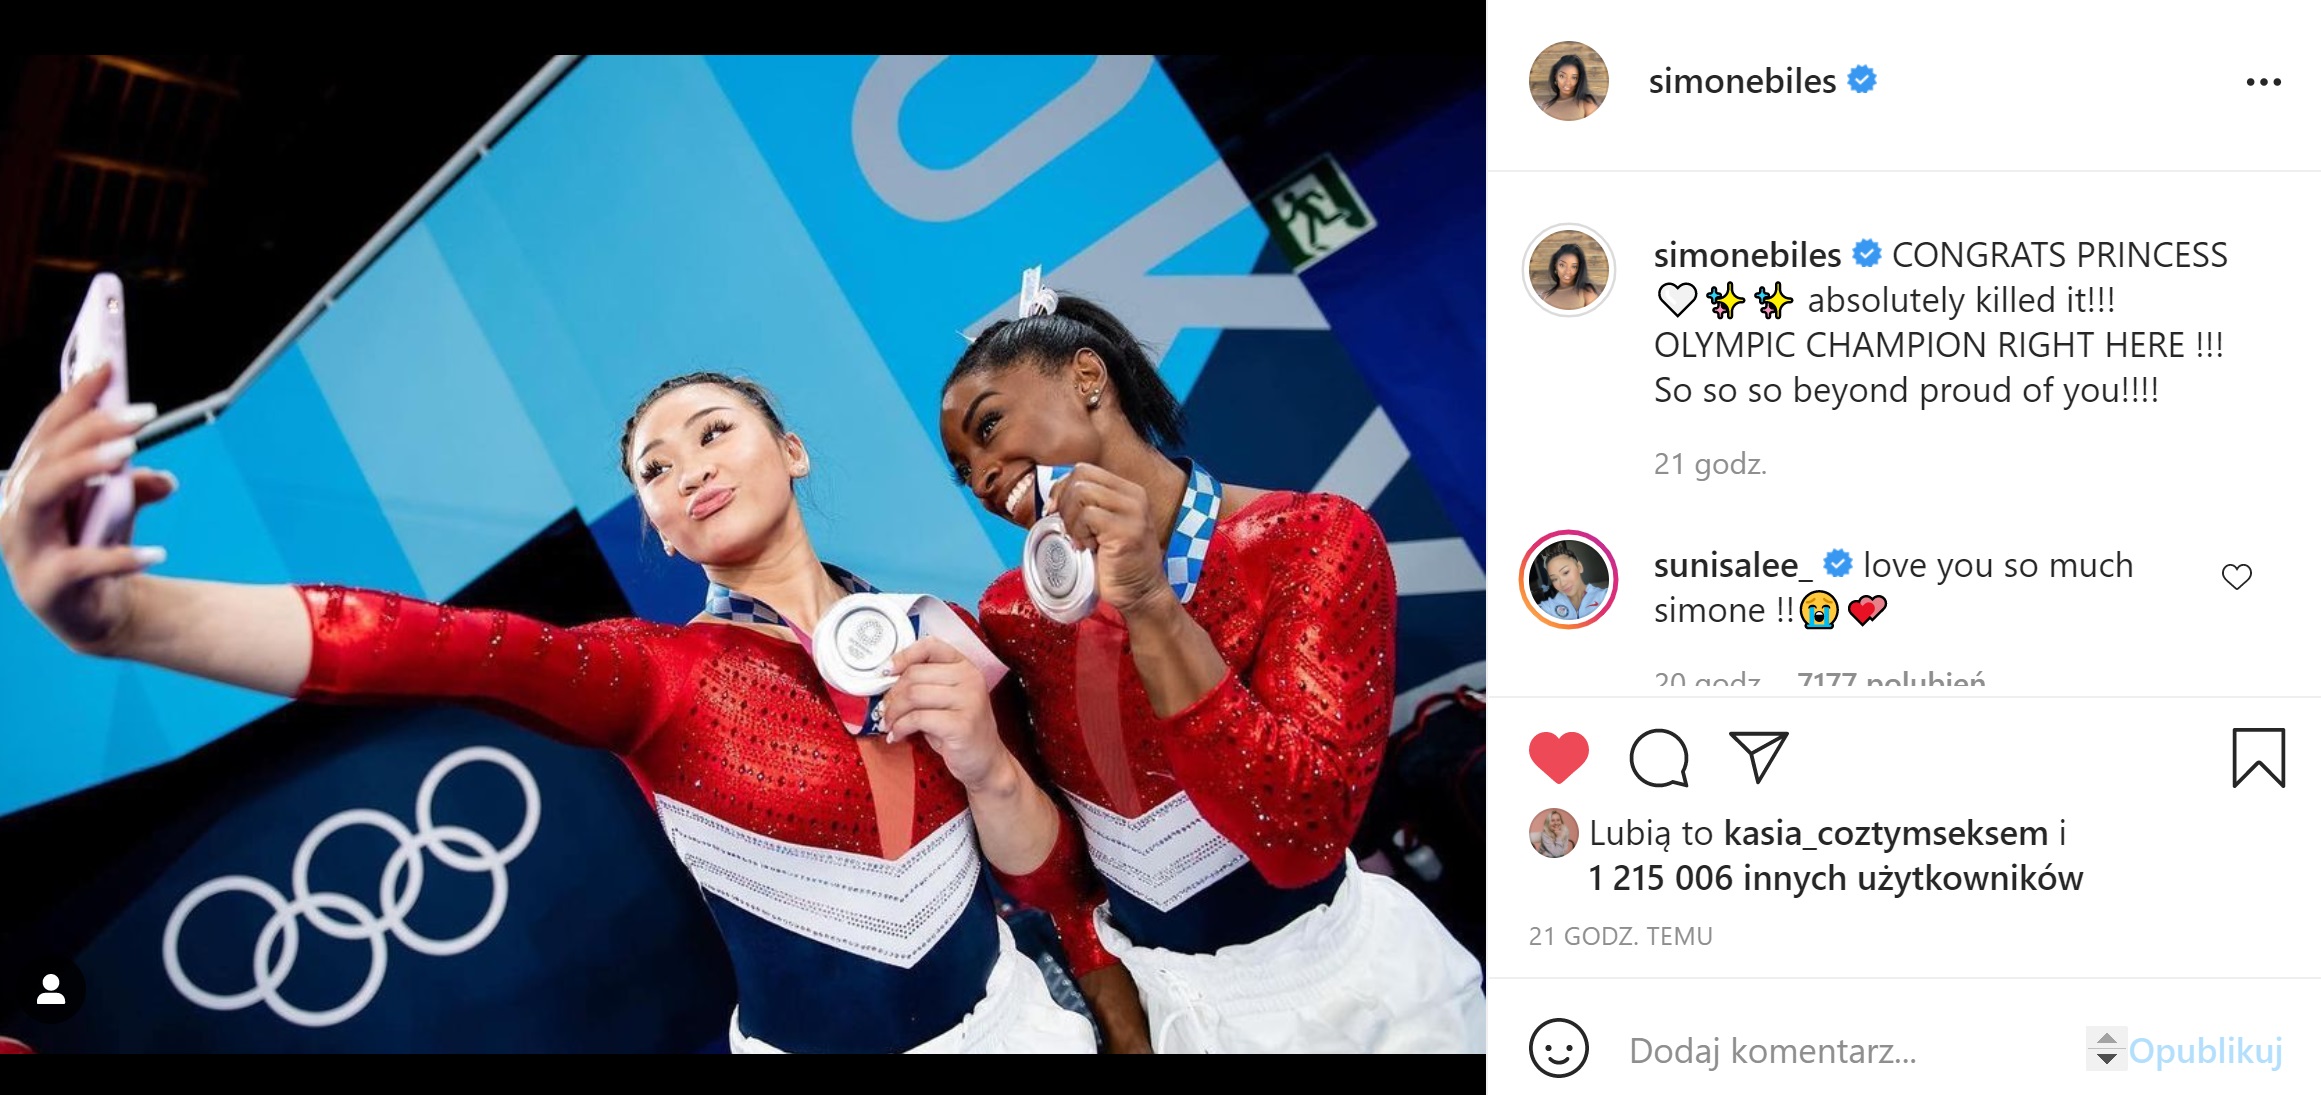Click the Opublikuj post button
This screenshot has height=1095, width=2321.
[x=2205, y=1050]
